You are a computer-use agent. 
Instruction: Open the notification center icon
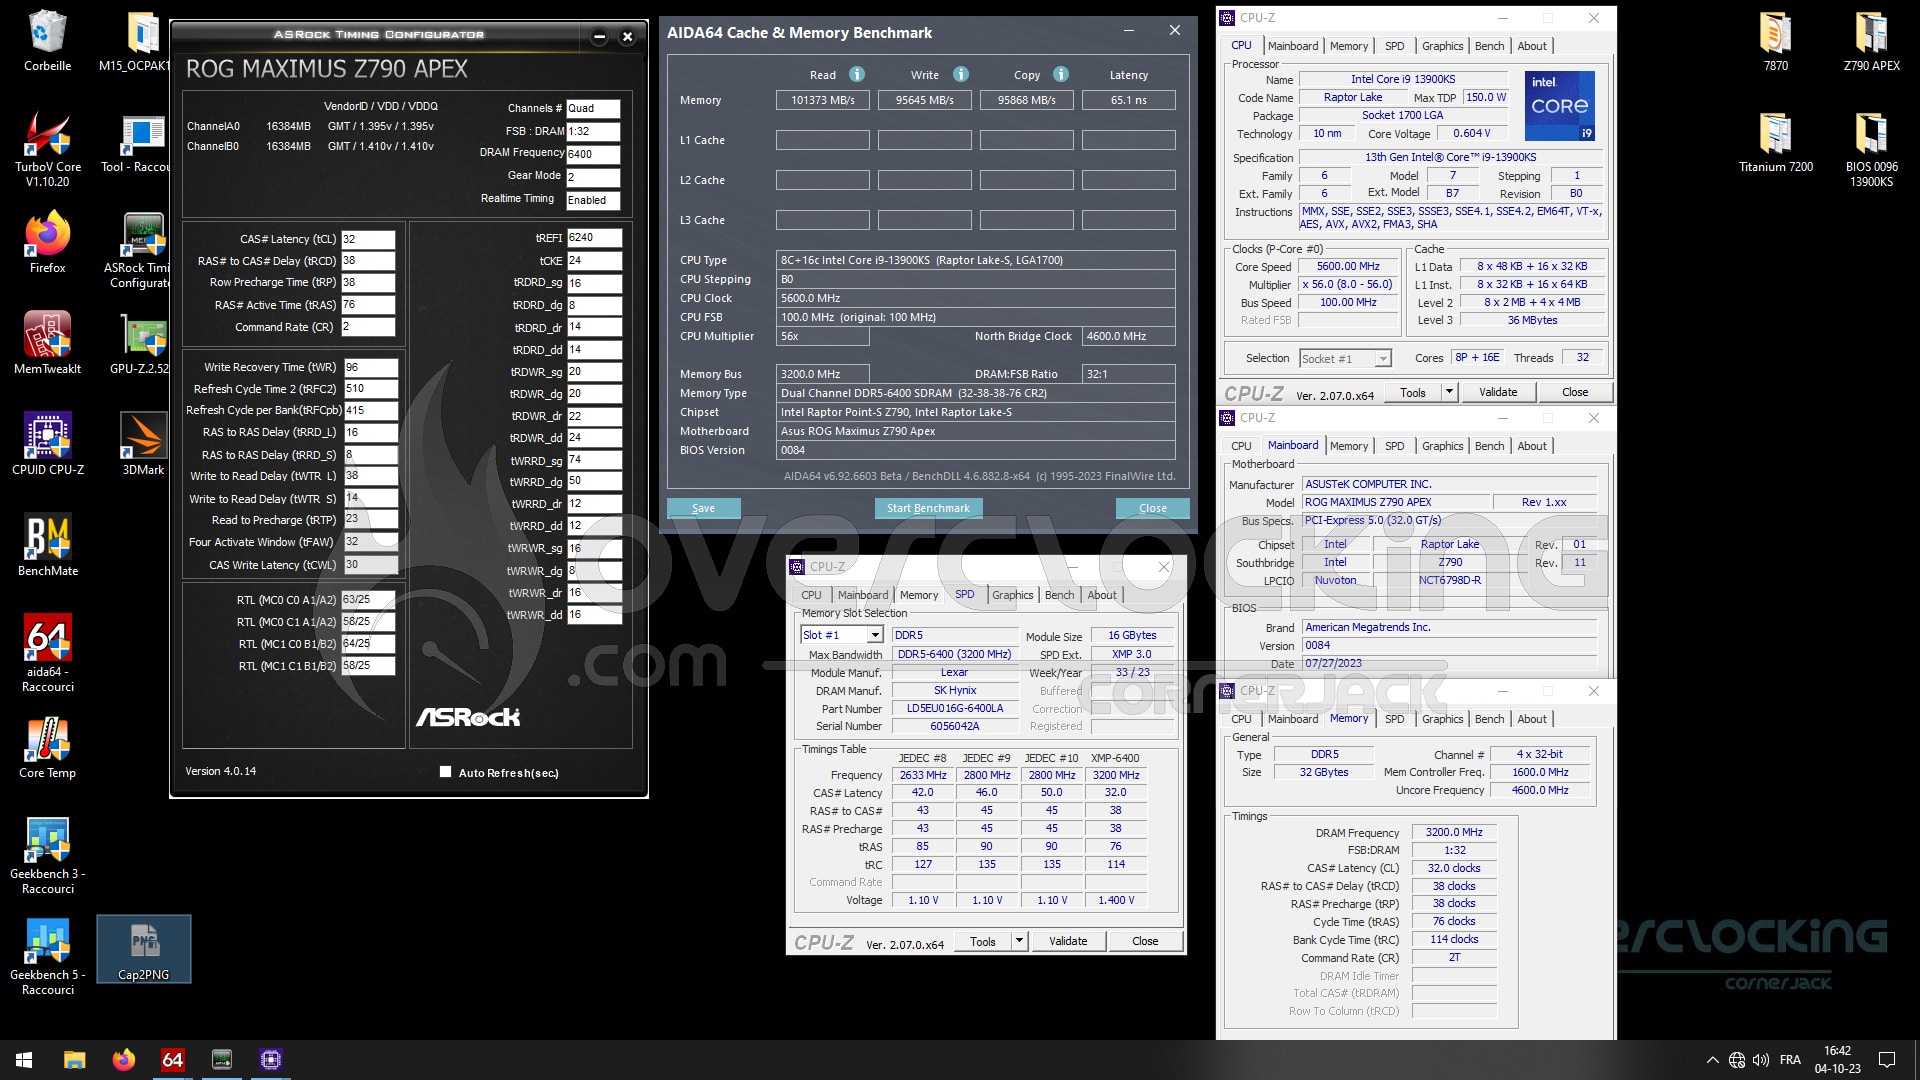point(1887,1060)
